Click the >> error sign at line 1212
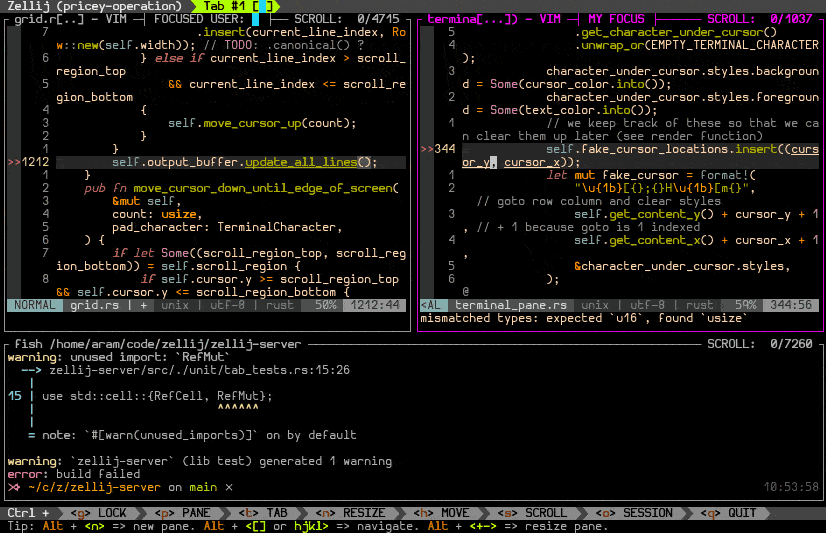 coord(13,162)
